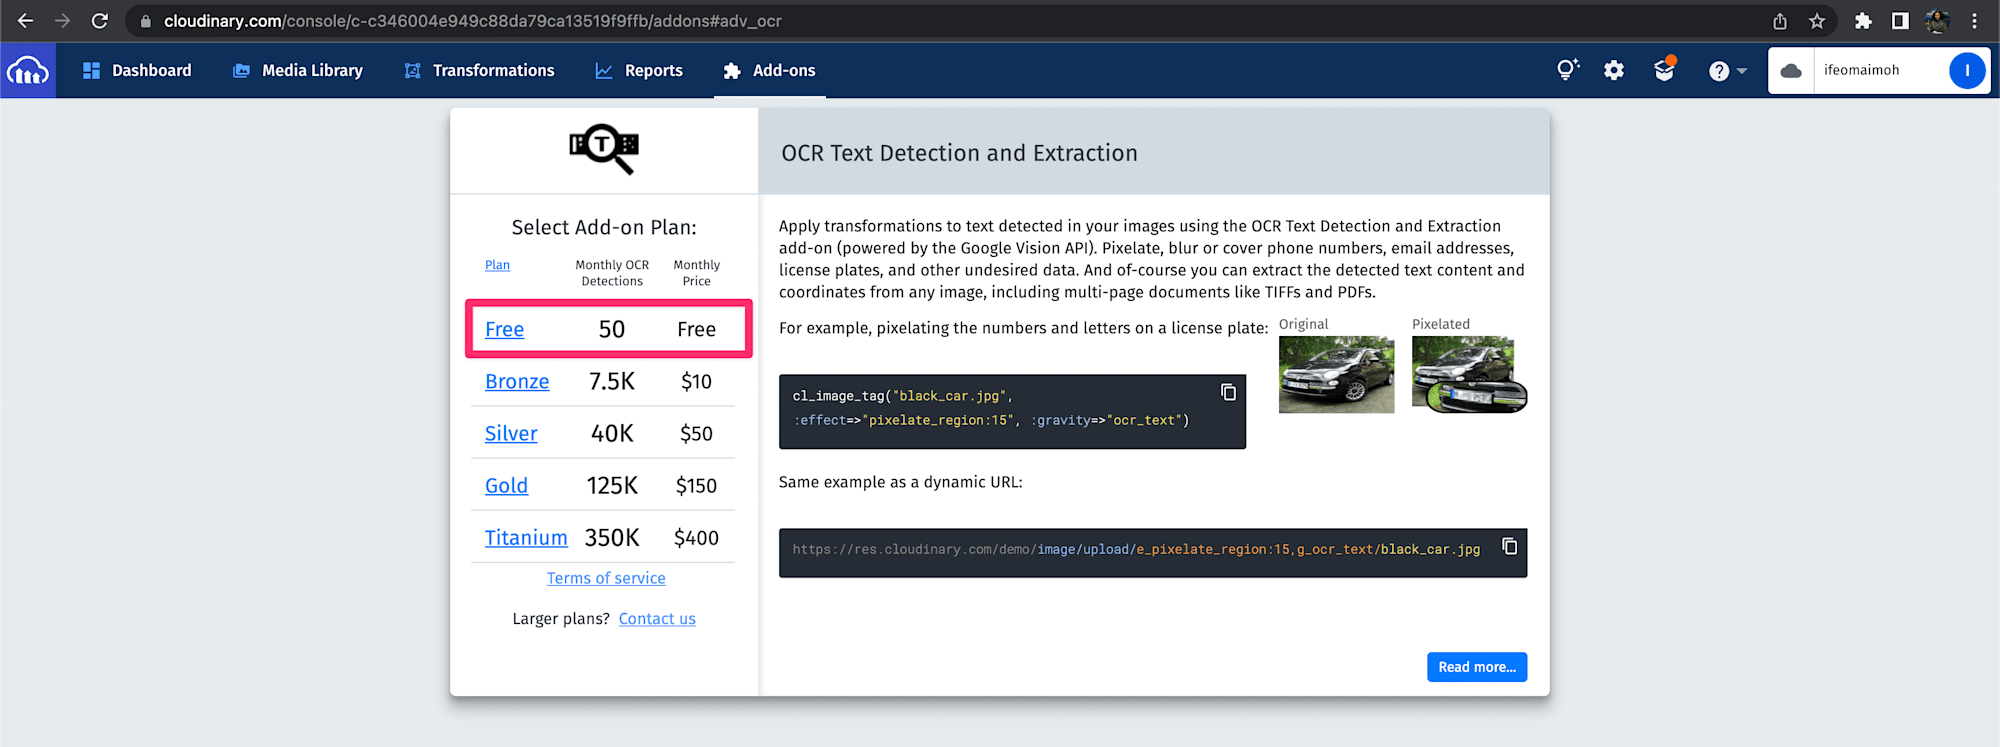The height and width of the screenshot is (747, 2000).
Task: Click the Contact us link
Action: coord(657,619)
